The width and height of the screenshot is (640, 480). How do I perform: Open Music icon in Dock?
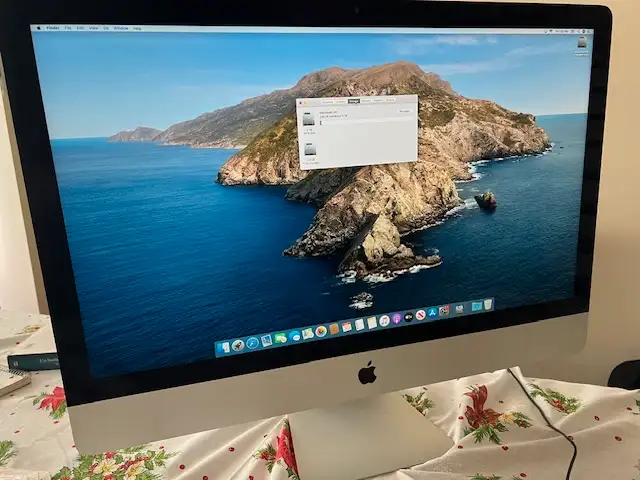point(384,320)
